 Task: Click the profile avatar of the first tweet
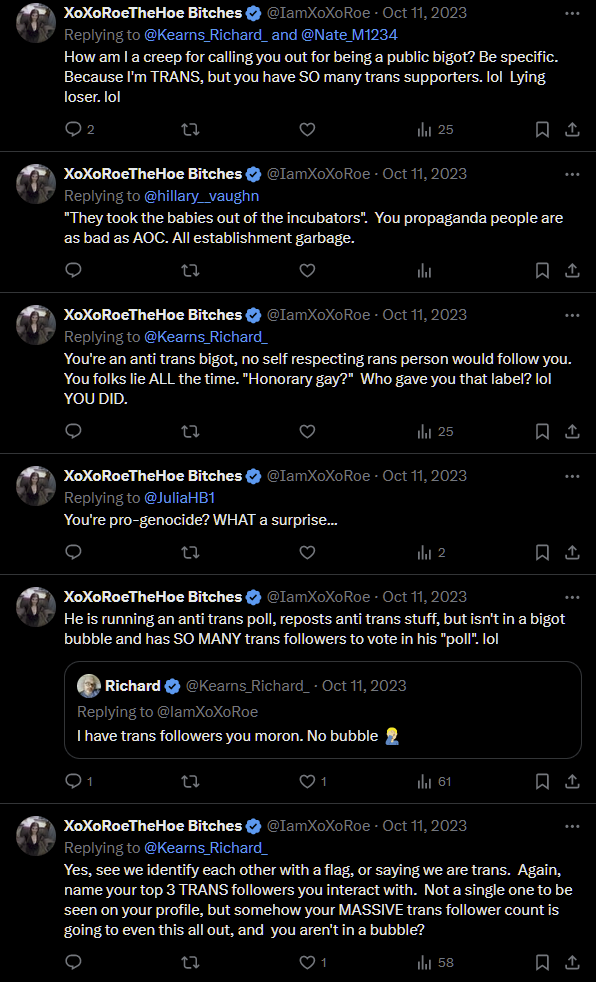36,23
